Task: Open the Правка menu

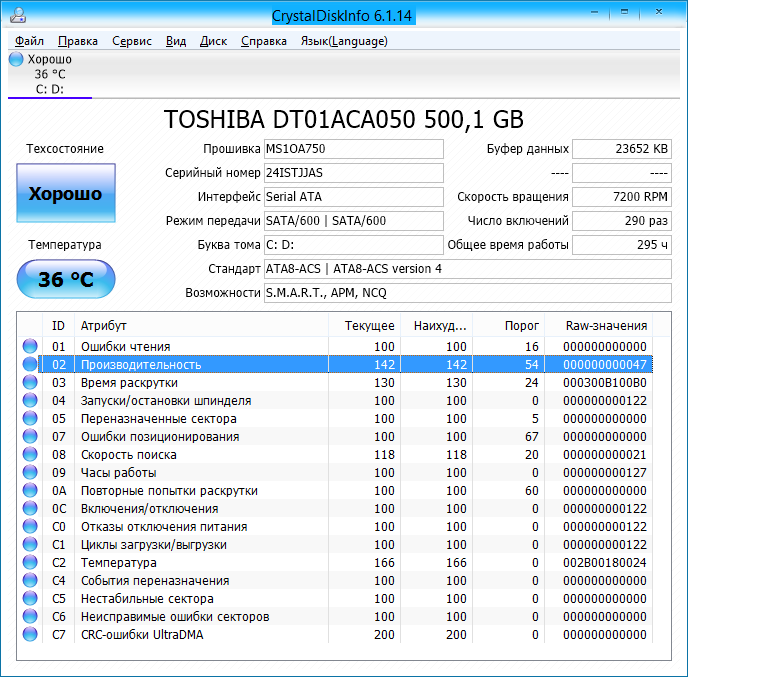Action: (78, 41)
